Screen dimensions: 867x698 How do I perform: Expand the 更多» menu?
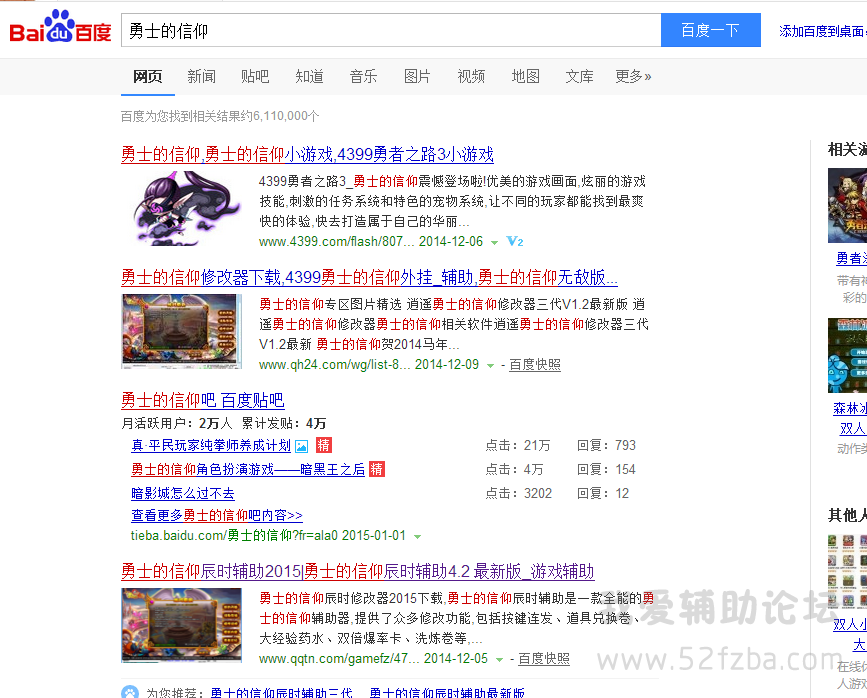(x=633, y=76)
